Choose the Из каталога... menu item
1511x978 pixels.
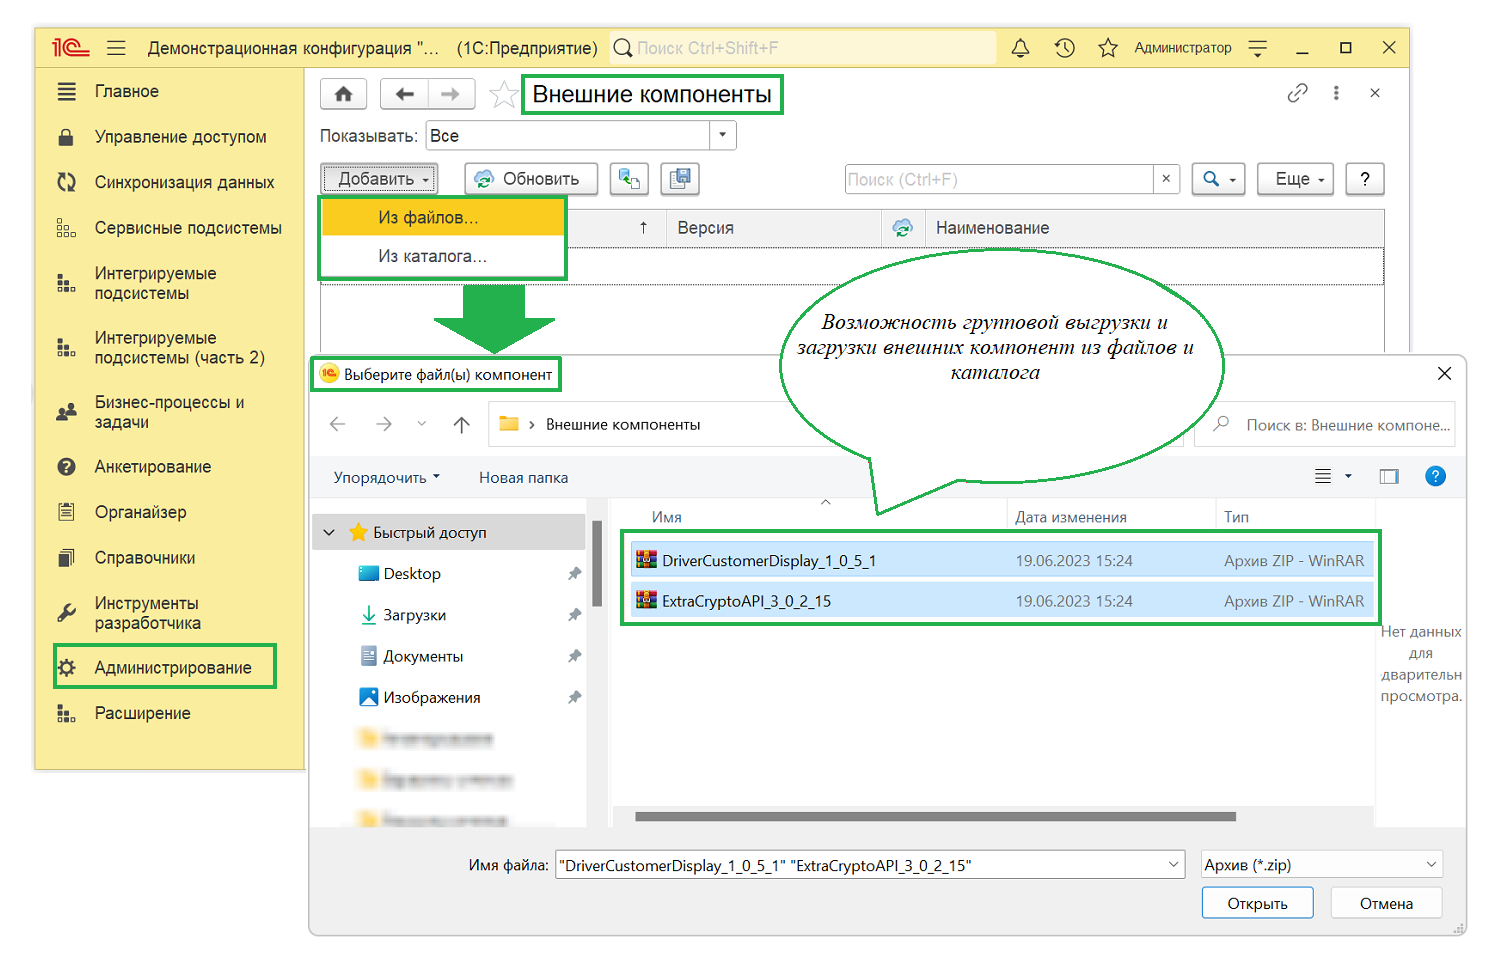click(x=432, y=256)
